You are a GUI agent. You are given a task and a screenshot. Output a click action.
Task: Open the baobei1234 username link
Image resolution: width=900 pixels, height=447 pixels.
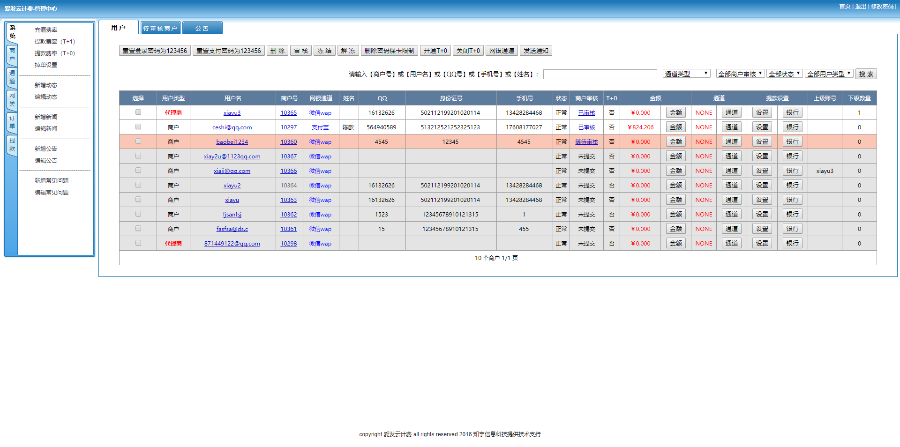232,142
